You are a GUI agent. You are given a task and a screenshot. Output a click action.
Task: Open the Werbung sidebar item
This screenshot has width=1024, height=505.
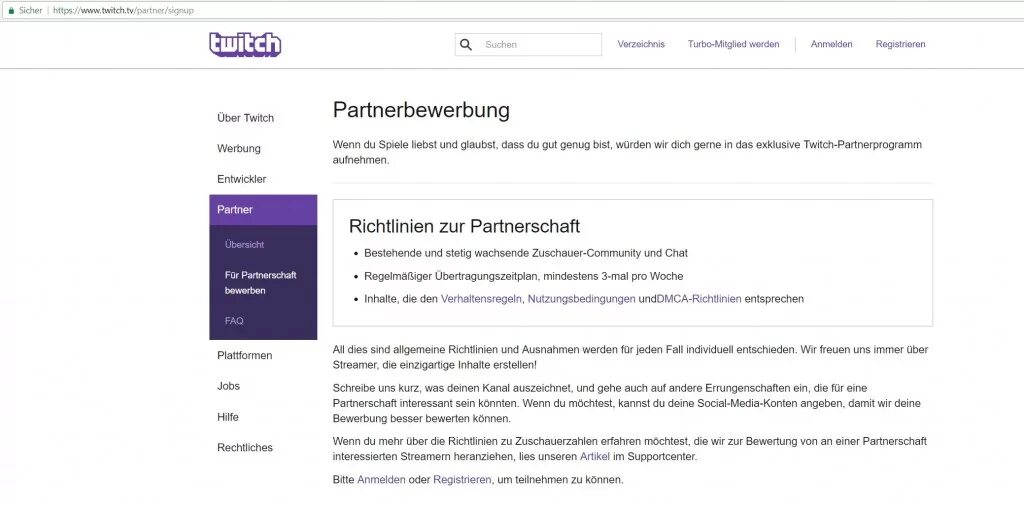[x=239, y=149]
